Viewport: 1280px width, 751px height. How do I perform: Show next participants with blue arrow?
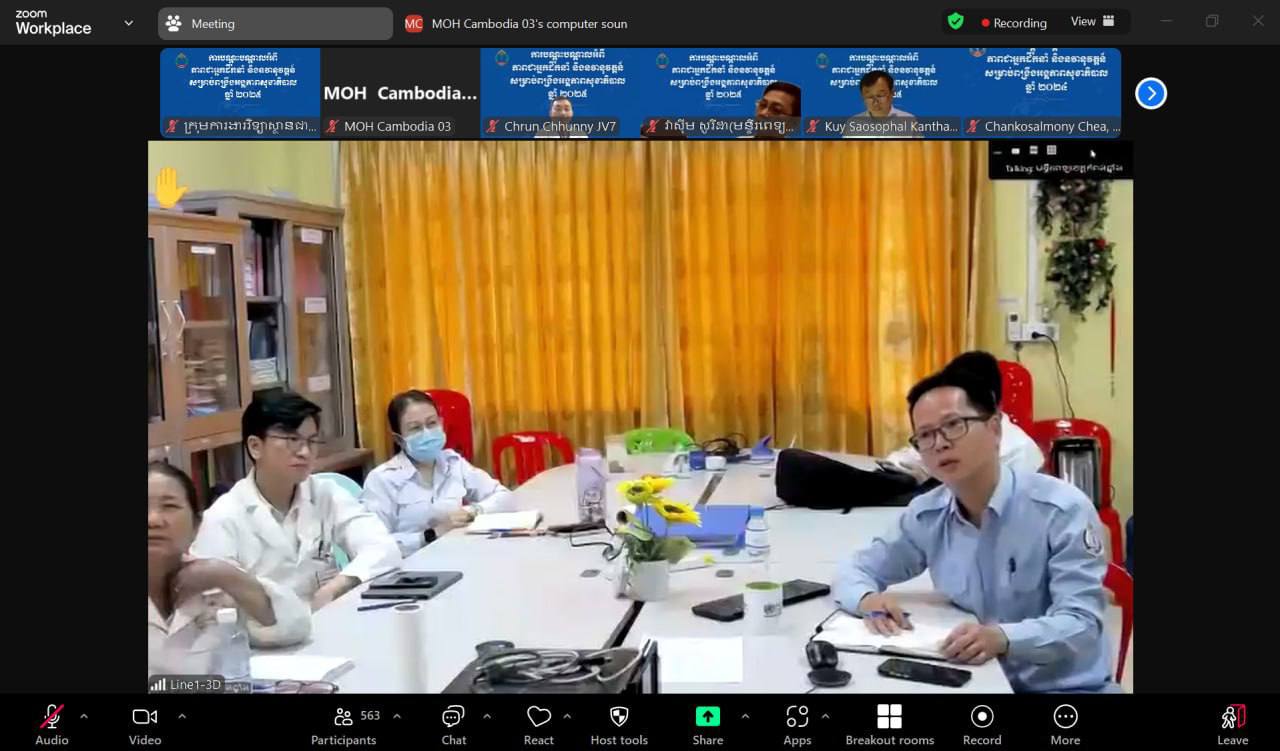(1151, 93)
